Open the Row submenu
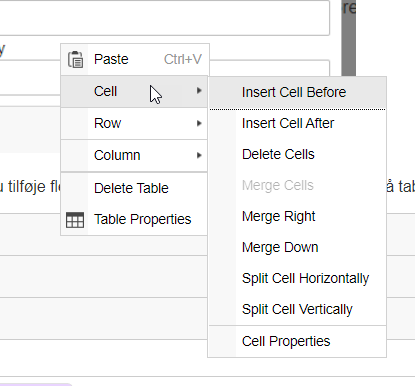Screen dimensions: 415x386 tap(134, 123)
